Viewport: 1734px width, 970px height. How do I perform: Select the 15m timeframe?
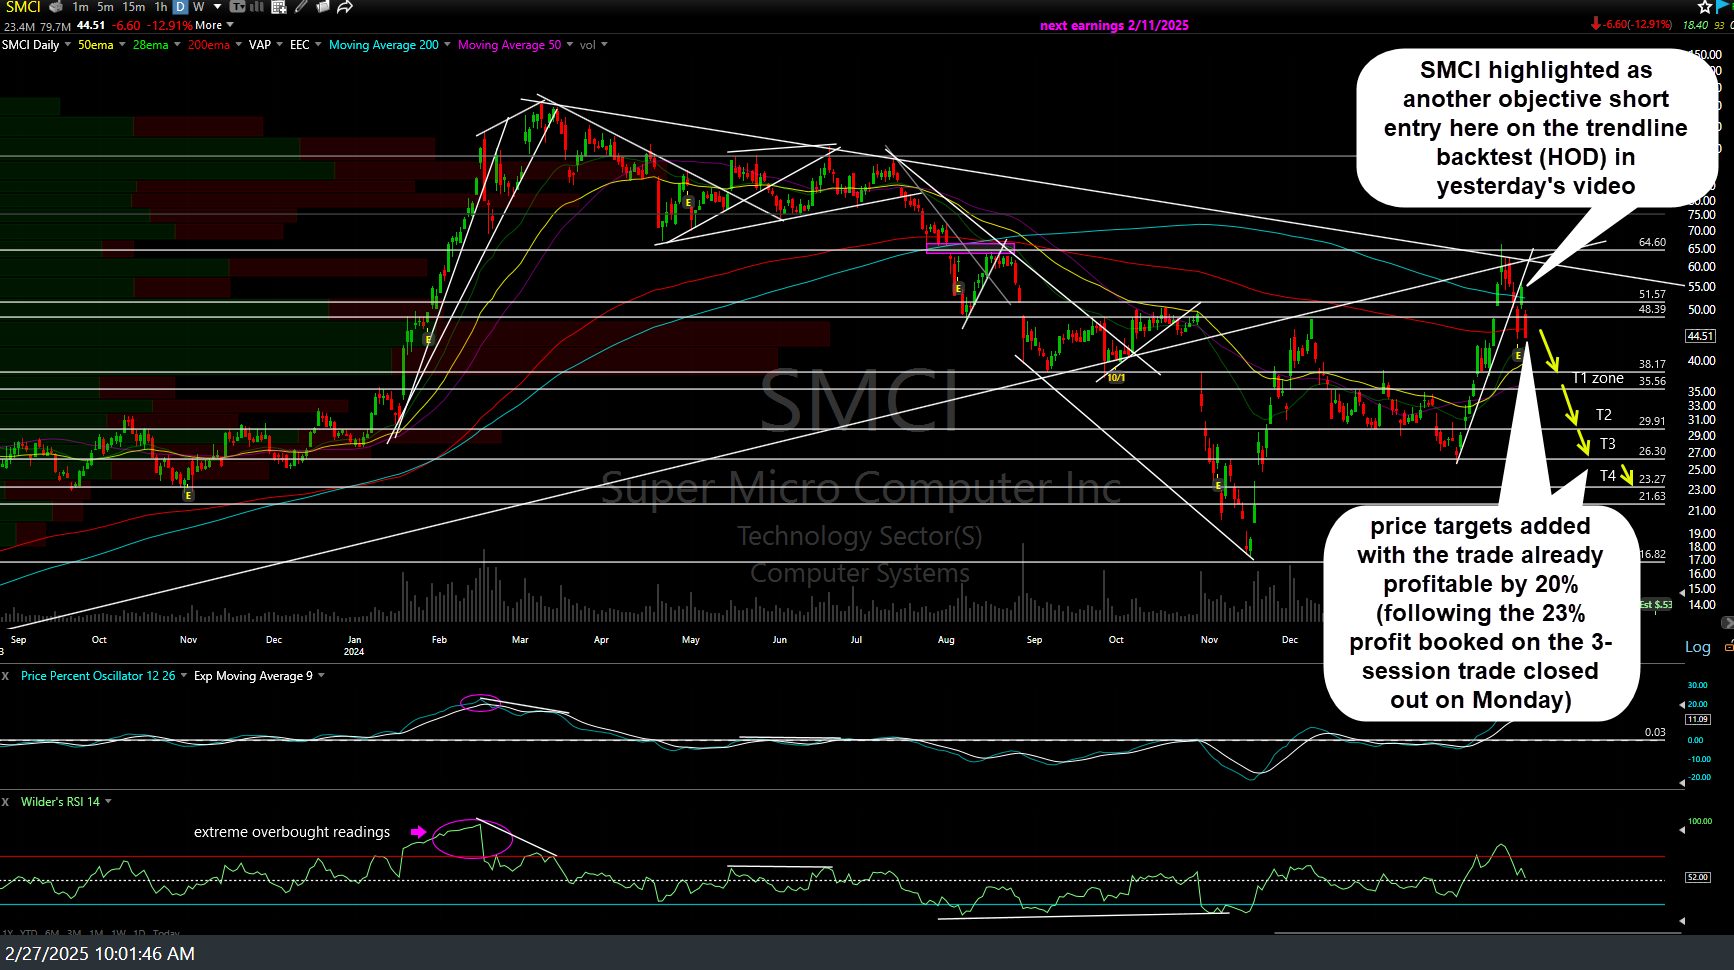coord(133,7)
